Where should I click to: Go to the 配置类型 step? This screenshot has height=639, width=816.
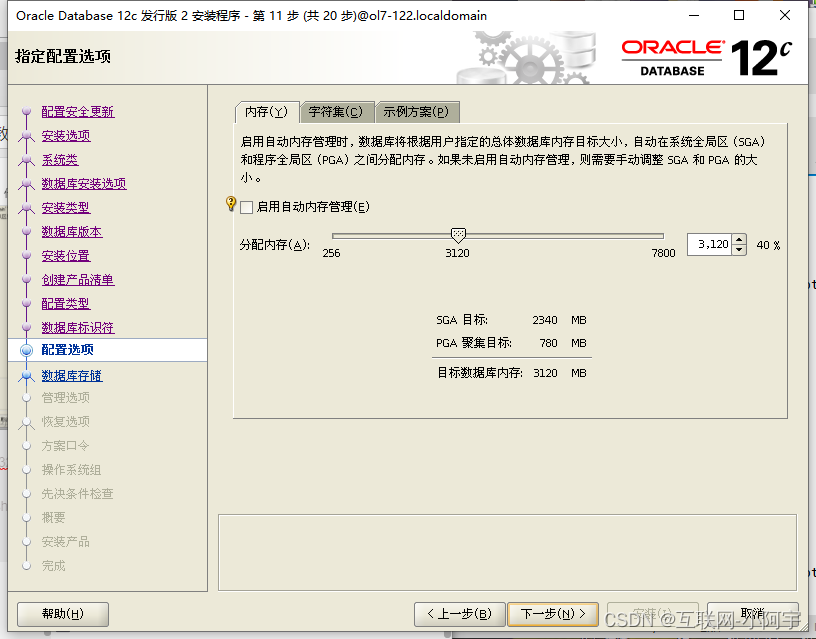click(66, 303)
